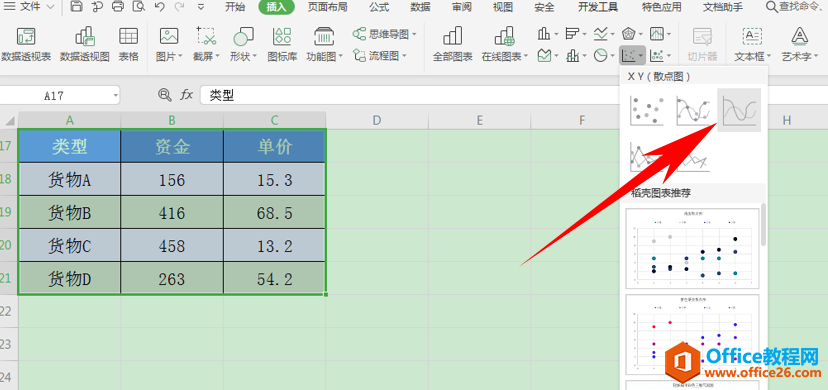Image resolution: width=828 pixels, height=390 pixels.
Task: Insert a 数据透视图 pivot chart
Action: pyautogui.click(x=84, y=44)
